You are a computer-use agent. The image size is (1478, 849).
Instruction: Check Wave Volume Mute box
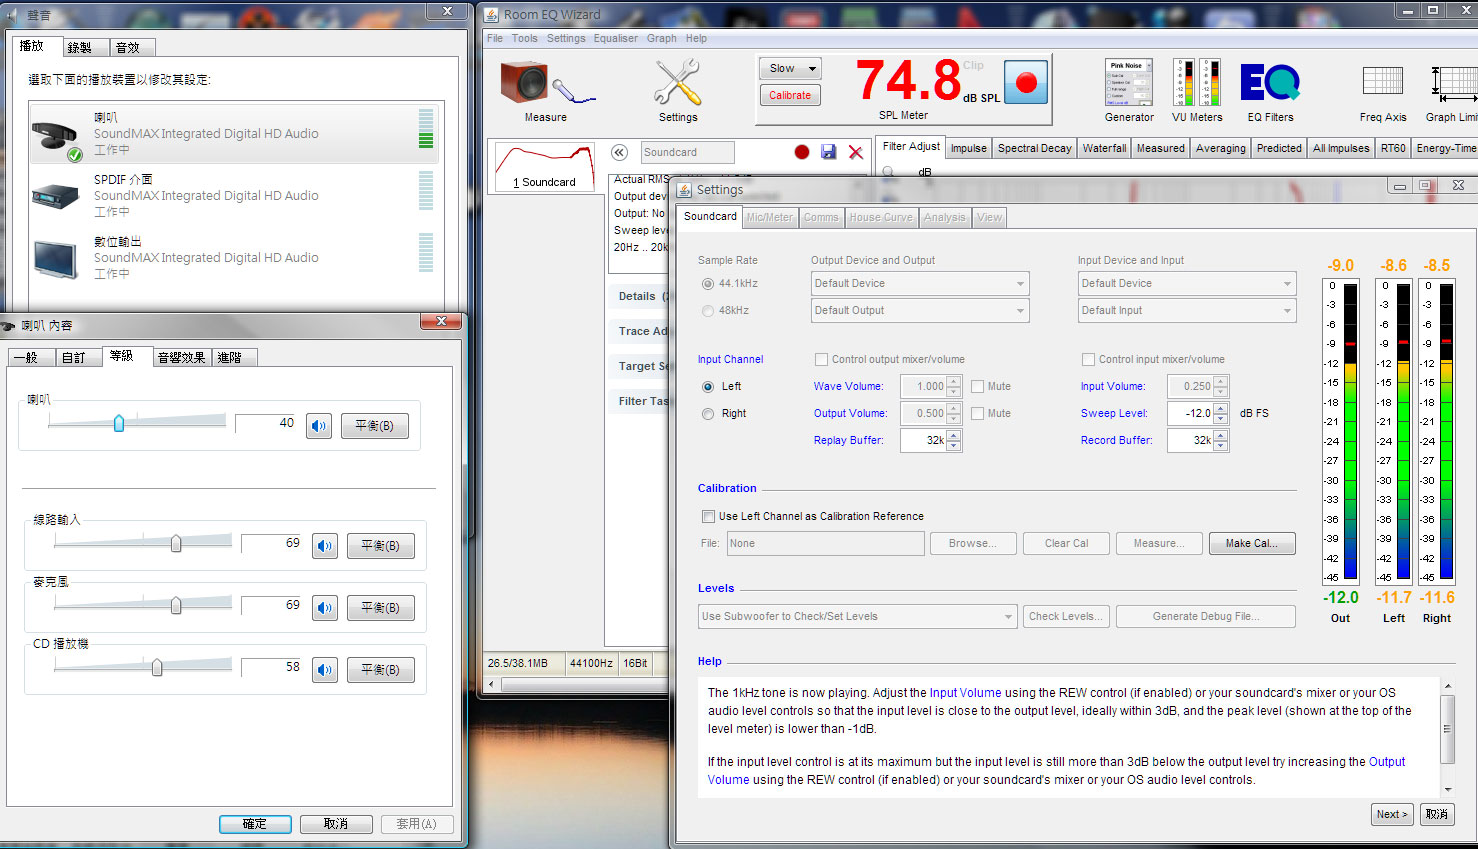977,386
